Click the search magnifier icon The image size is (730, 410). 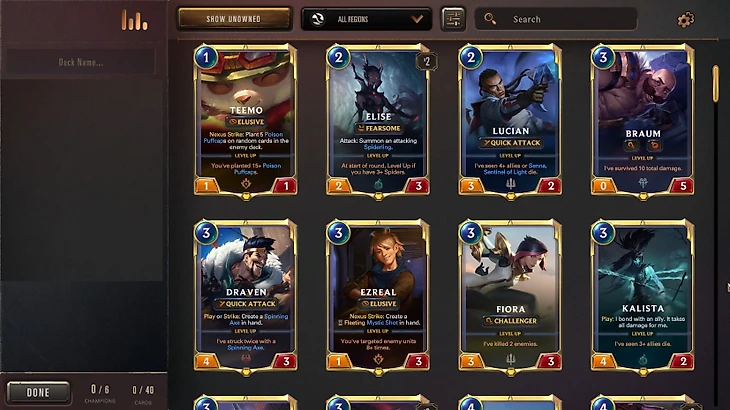[490, 19]
